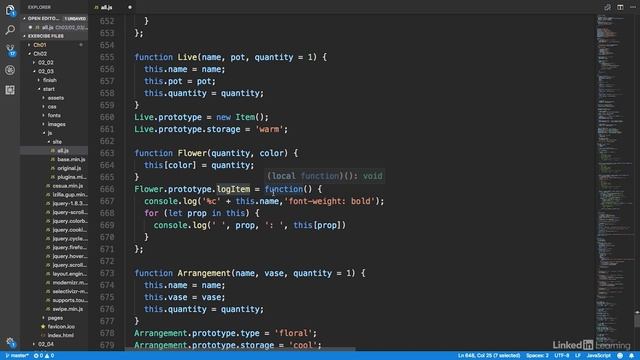Place the cursor on line number 660
This screenshot has width=640, height=360.
point(107,117)
